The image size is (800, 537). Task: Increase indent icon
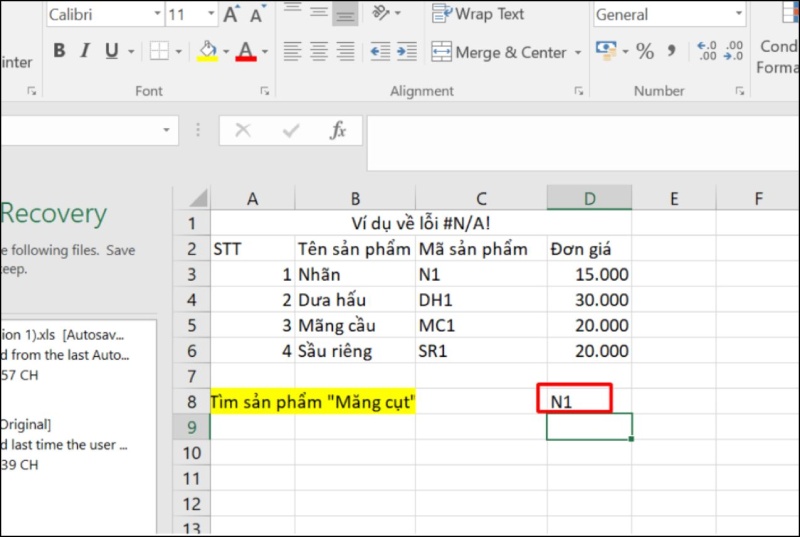coord(407,52)
